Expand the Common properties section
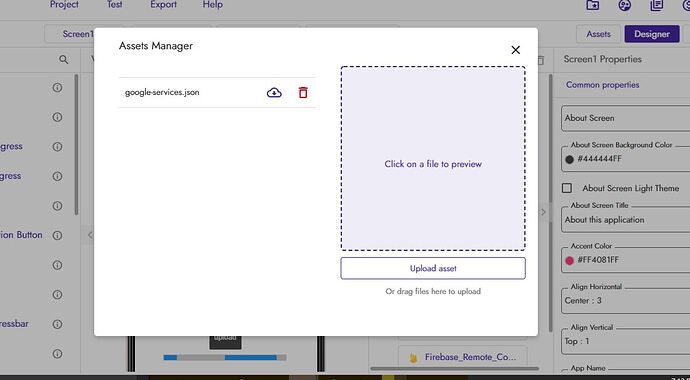This screenshot has height=380, width=690. coord(602,85)
